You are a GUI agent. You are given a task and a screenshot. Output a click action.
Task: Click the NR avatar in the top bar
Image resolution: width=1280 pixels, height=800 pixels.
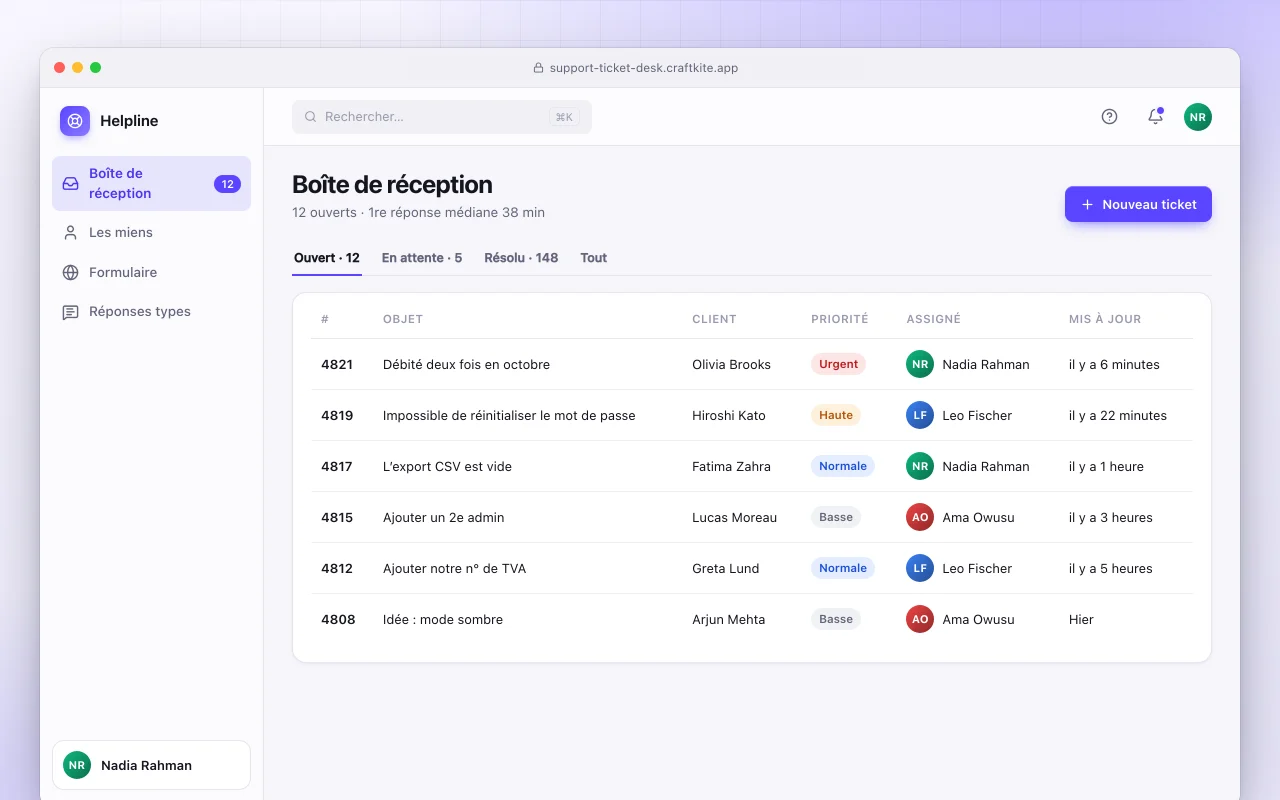[x=1198, y=117]
